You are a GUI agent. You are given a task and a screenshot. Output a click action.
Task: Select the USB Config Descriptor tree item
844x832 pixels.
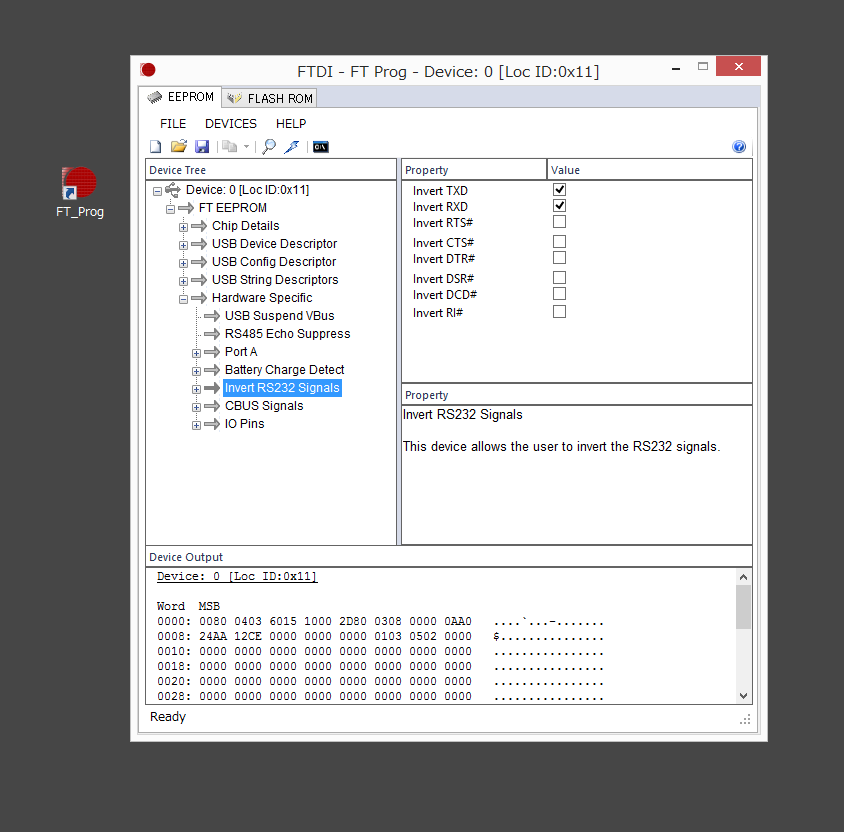click(x=273, y=262)
